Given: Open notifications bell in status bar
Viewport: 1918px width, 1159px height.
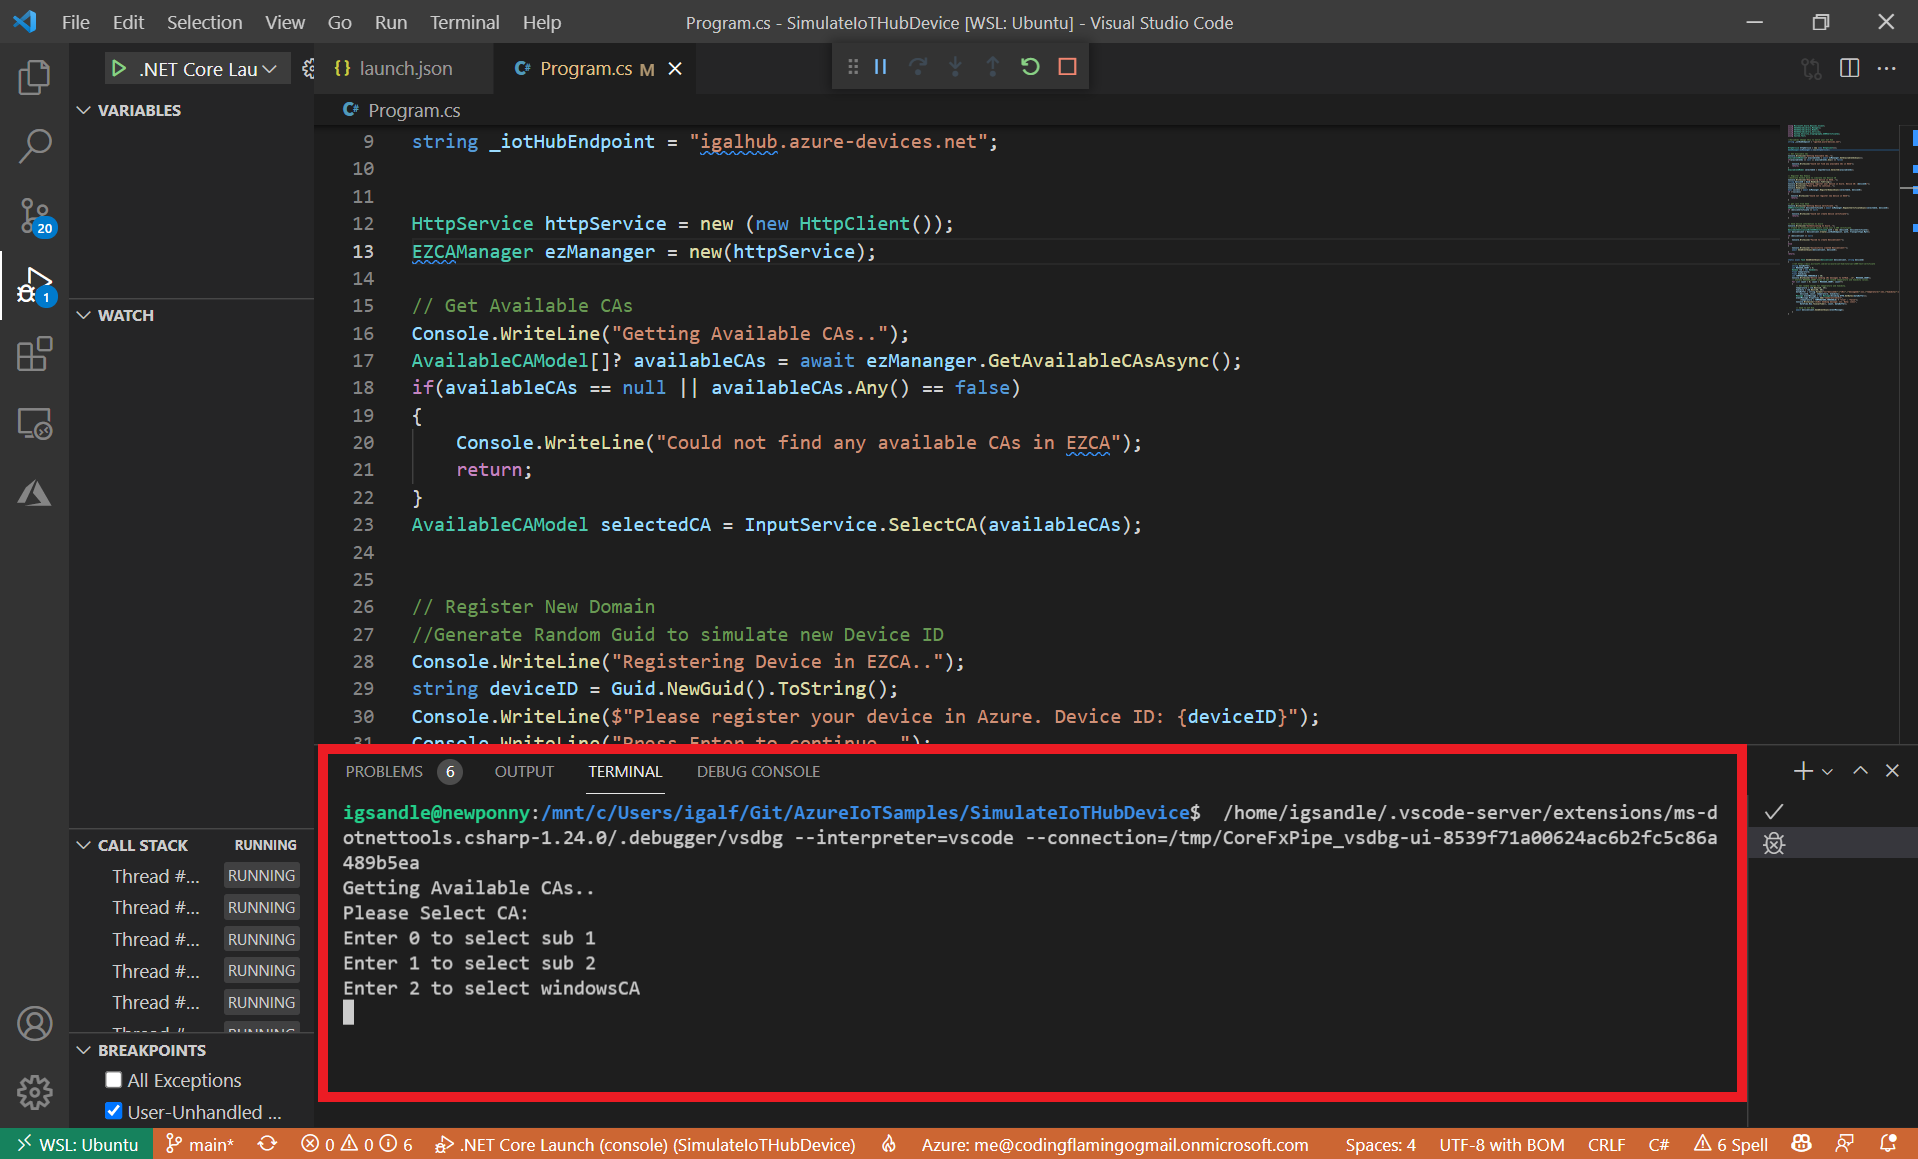Looking at the screenshot, I should [1888, 1144].
